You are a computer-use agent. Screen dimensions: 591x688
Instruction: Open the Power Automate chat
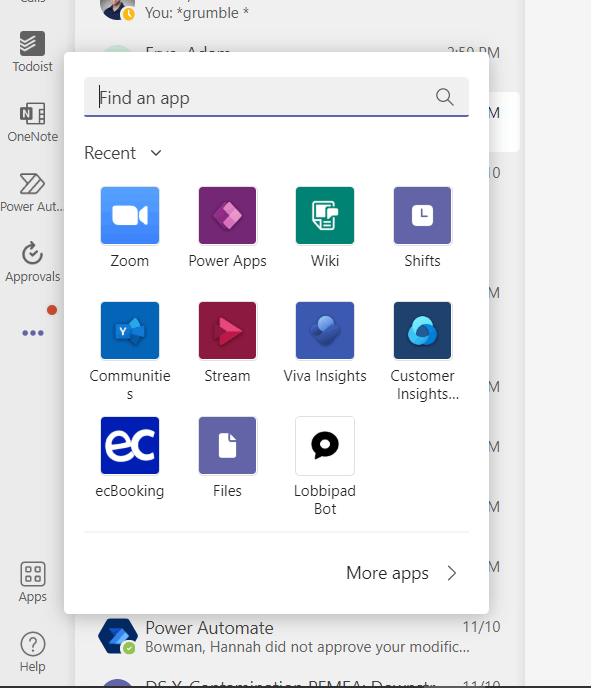[x=299, y=637]
